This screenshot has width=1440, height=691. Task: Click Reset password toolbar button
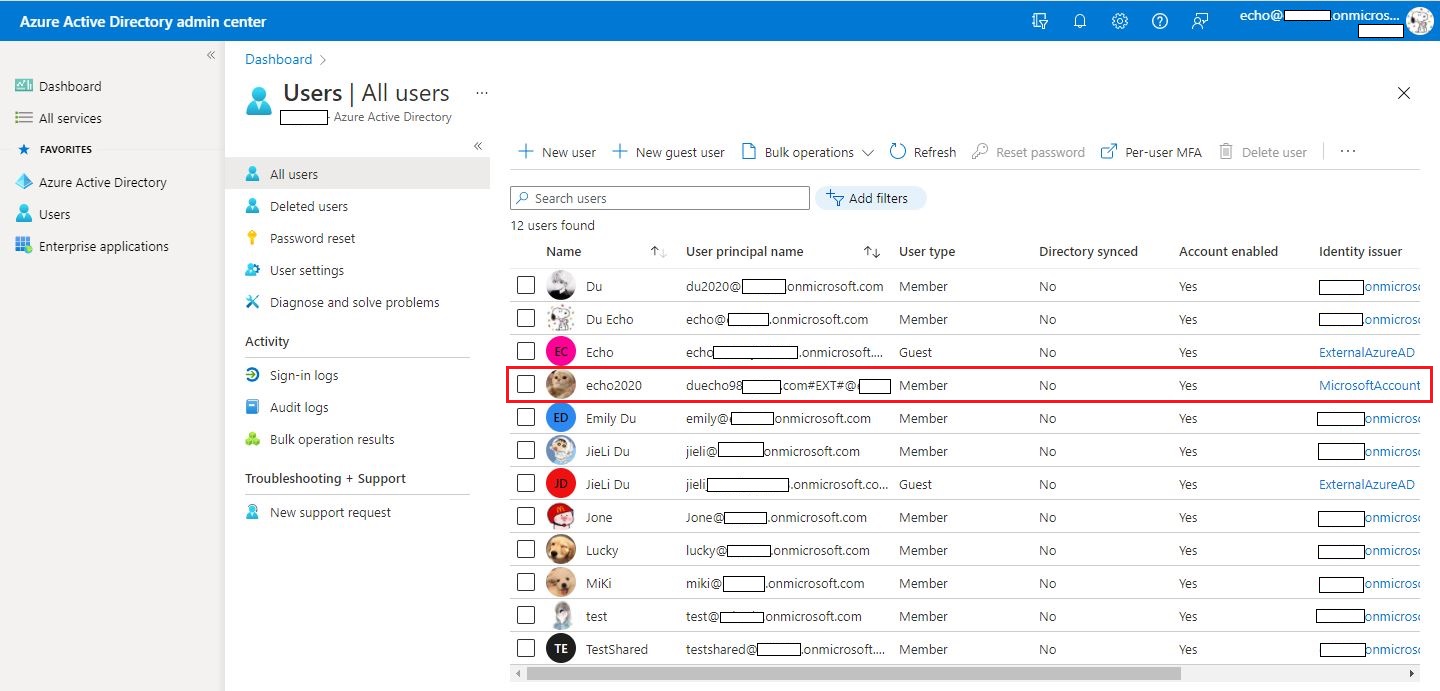pos(1028,152)
